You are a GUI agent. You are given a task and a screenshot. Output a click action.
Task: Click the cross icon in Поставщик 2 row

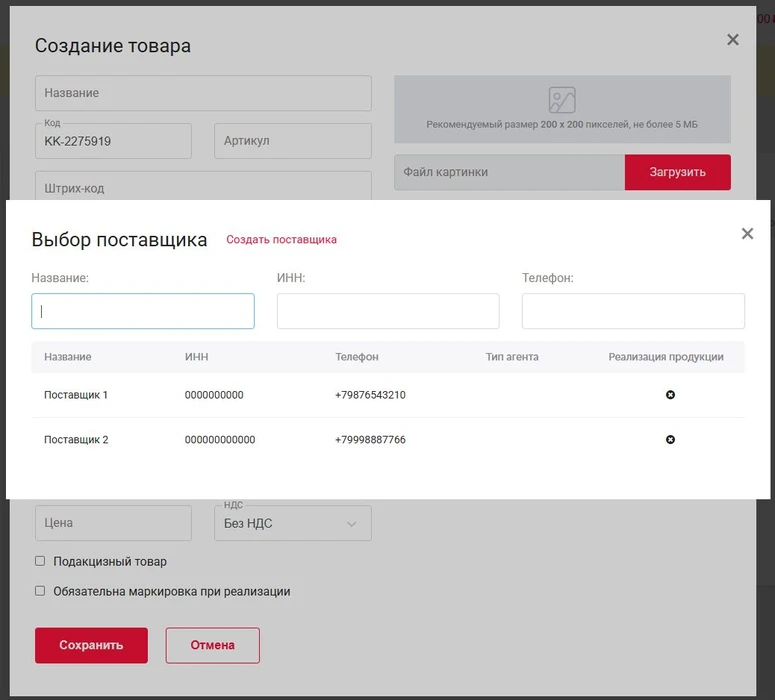point(670,440)
